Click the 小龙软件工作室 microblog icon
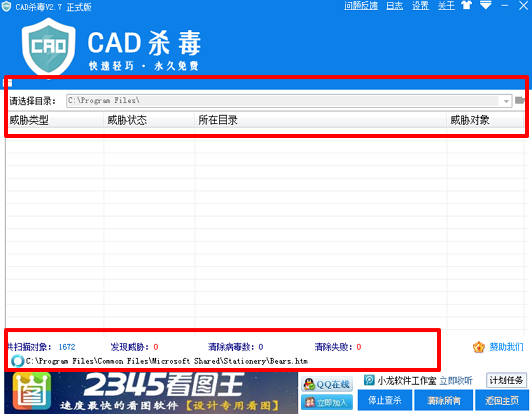 369,380
